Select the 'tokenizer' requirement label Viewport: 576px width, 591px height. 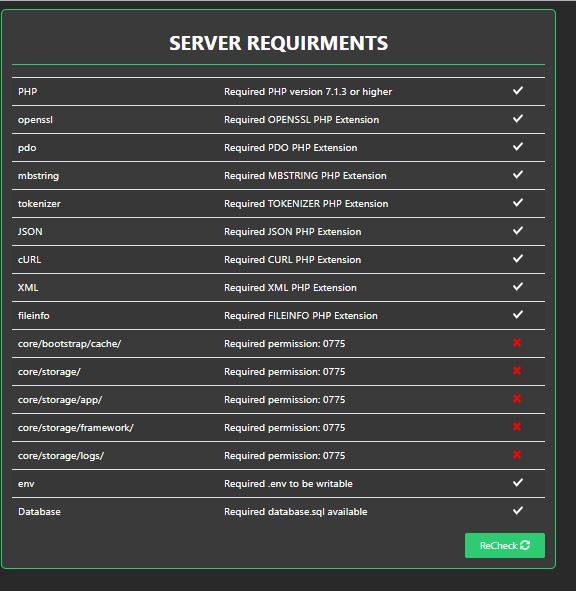pyautogui.click(x=39, y=204)
